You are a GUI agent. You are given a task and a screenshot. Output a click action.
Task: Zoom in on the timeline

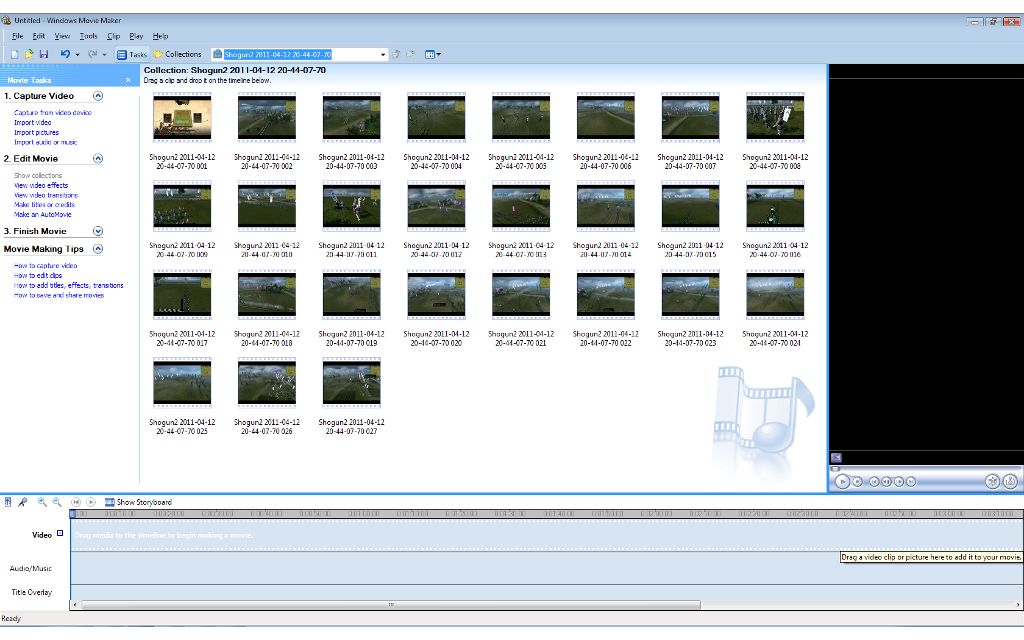[x=42, y=502]
